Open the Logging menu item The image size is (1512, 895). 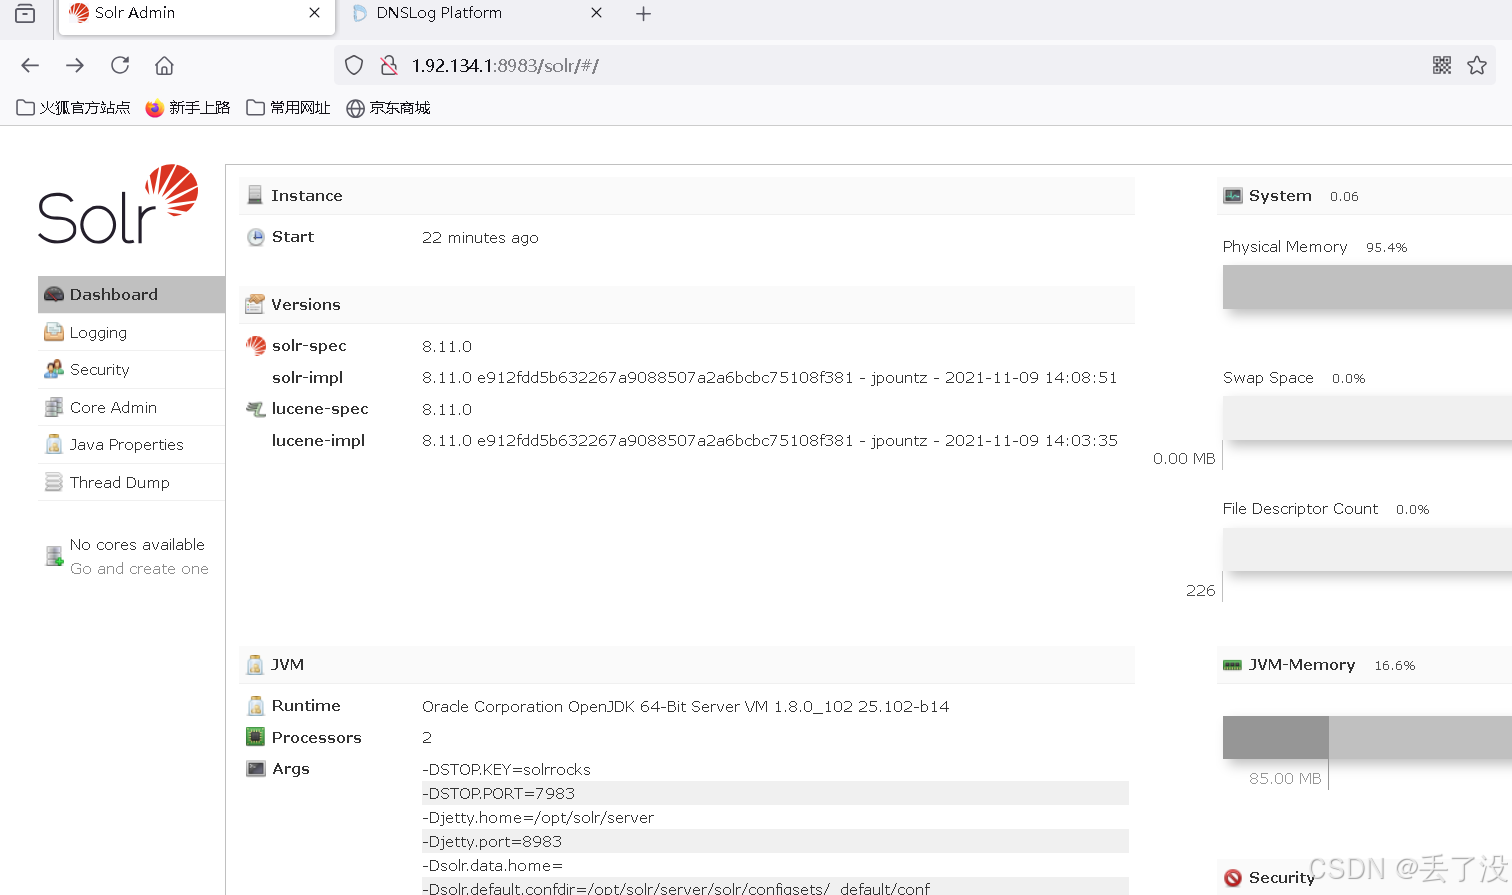pyautogui.click(x=131, y=332)
